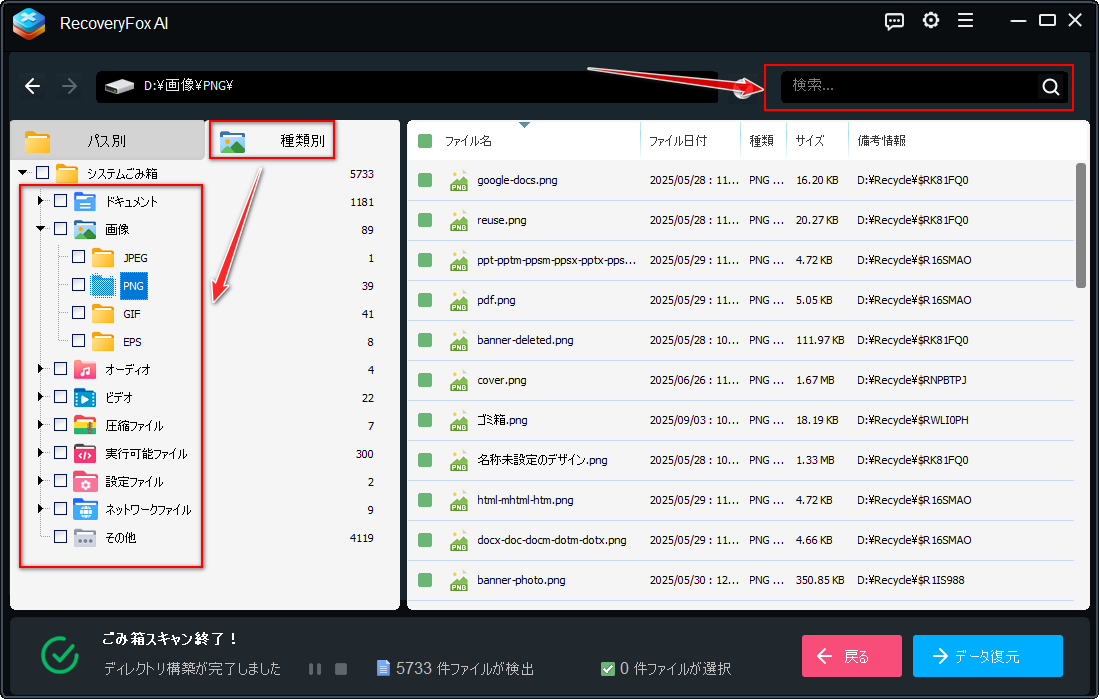The width and height of the screenshot is (1099, 699).
Task: Click the データ復元 button
Action: 987,656
